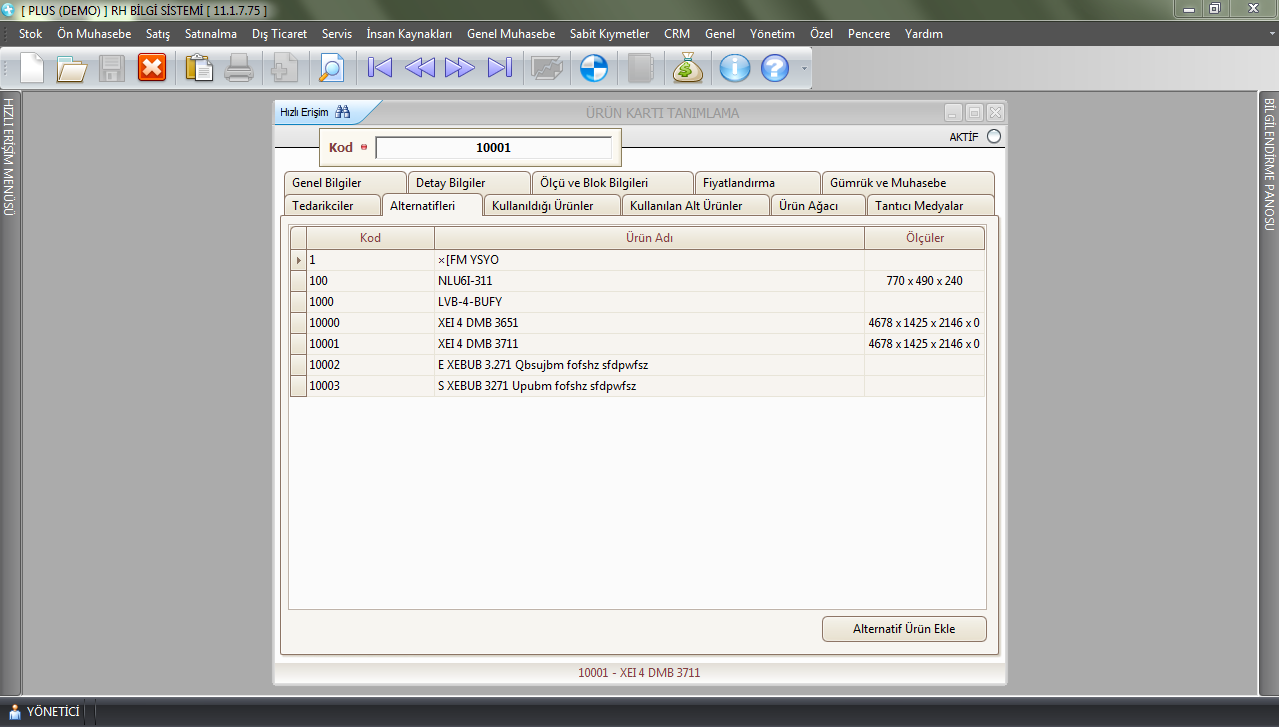Expand the toolbar overflow dropdown arrow
Image resolution: width=1279 pixels, height=727 pixels.
(x=802, y=69)
